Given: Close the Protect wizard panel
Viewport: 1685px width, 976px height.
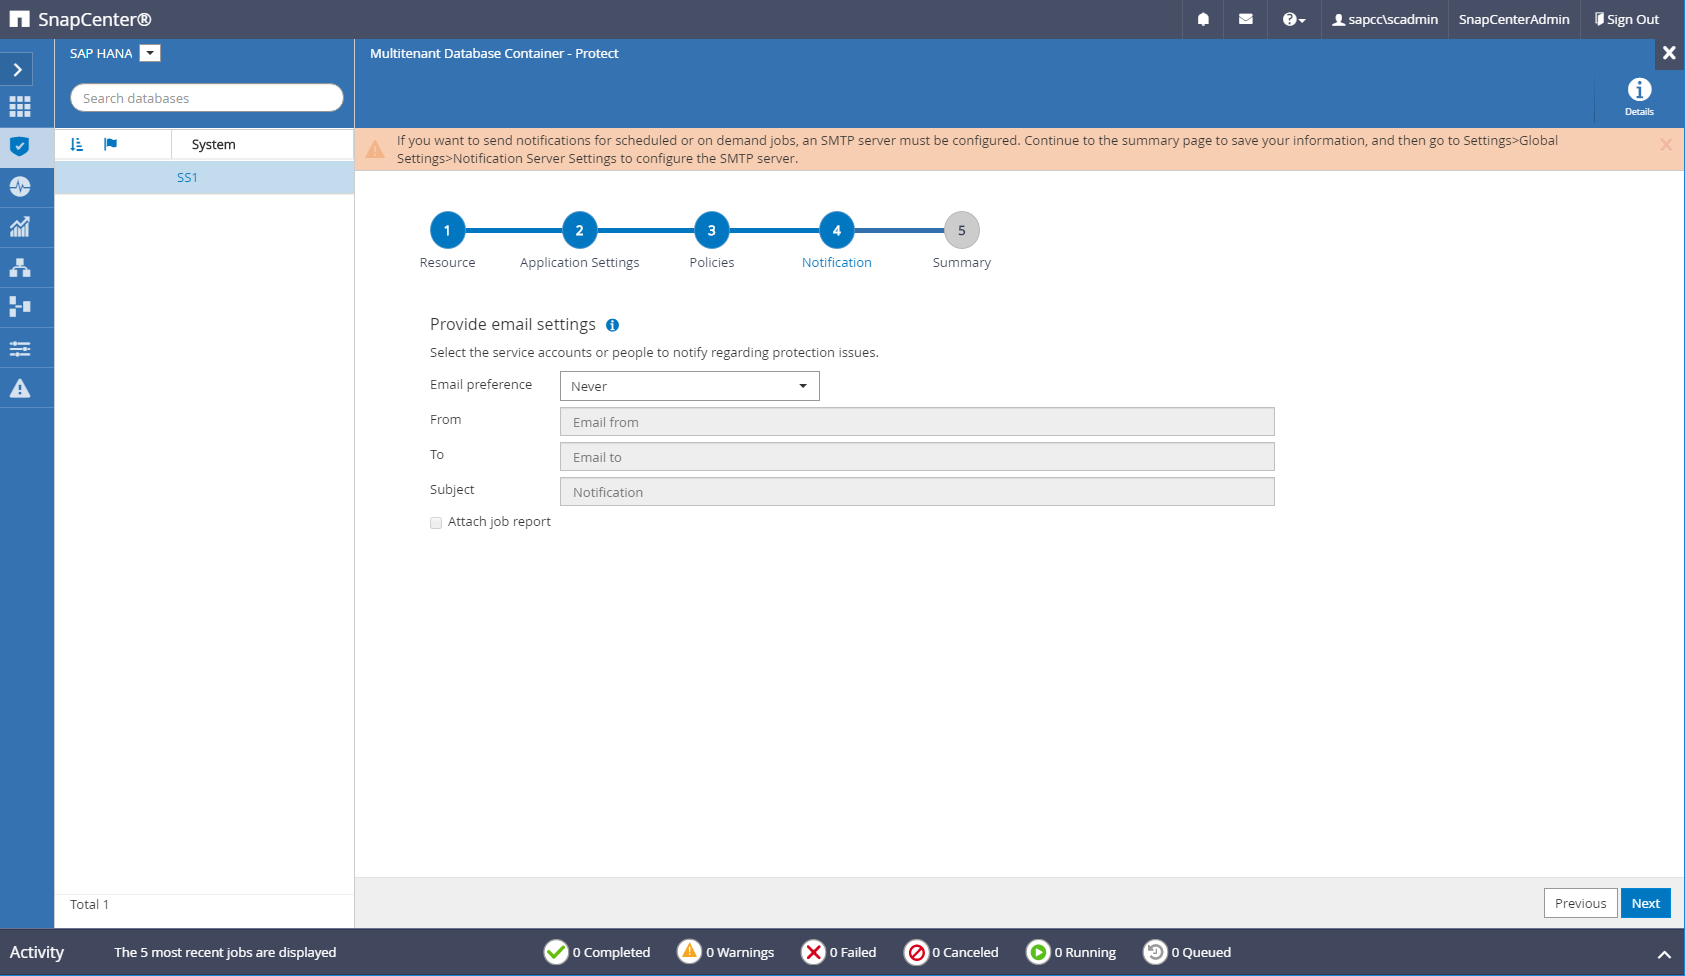Looking at the screenshot, I should coord(1669,53).
